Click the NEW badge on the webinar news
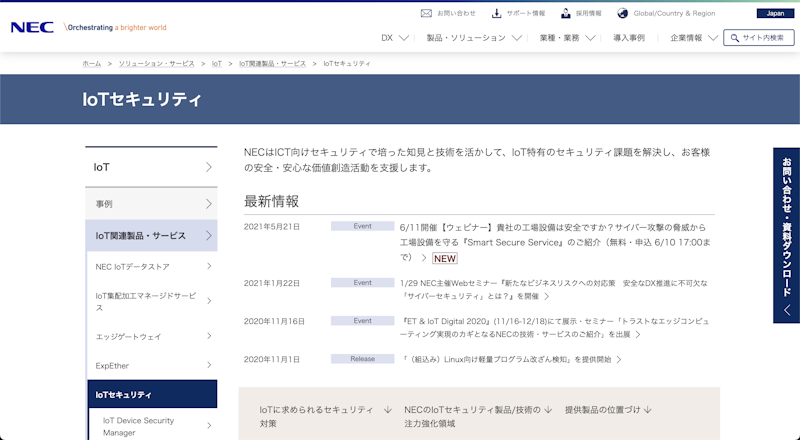Screen dimensions: 800x440 (x=445, y=258)
